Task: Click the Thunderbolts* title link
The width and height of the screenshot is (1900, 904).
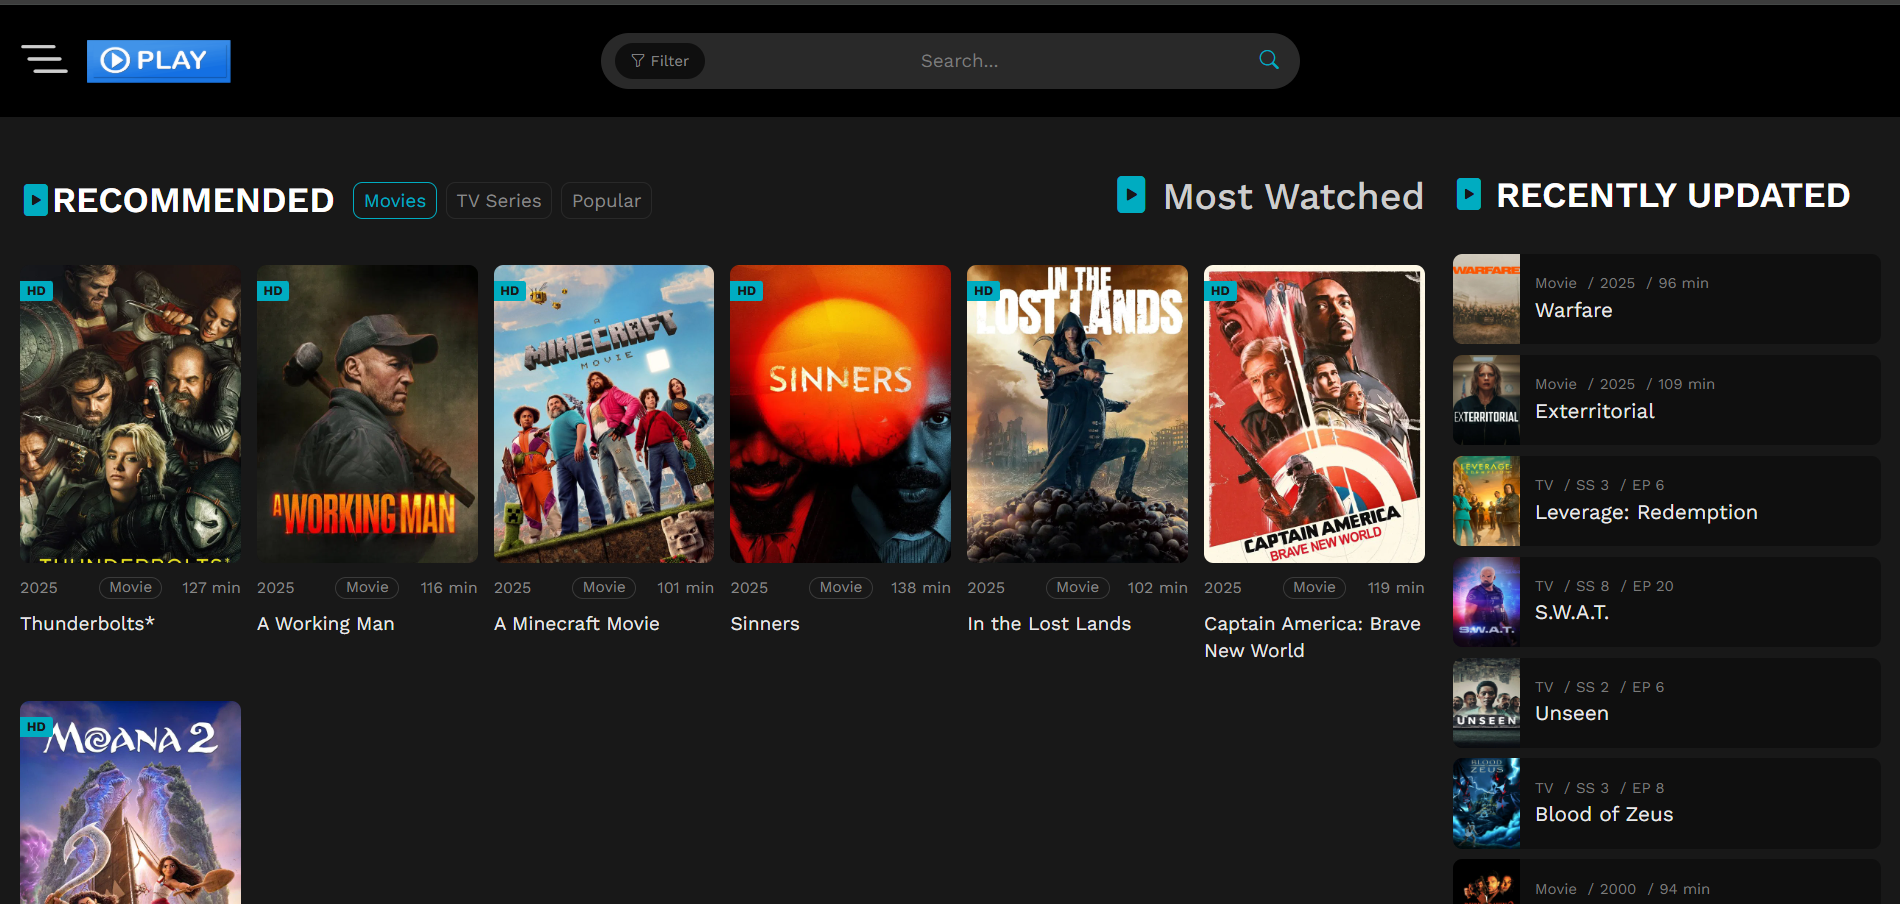Action: 87,623
